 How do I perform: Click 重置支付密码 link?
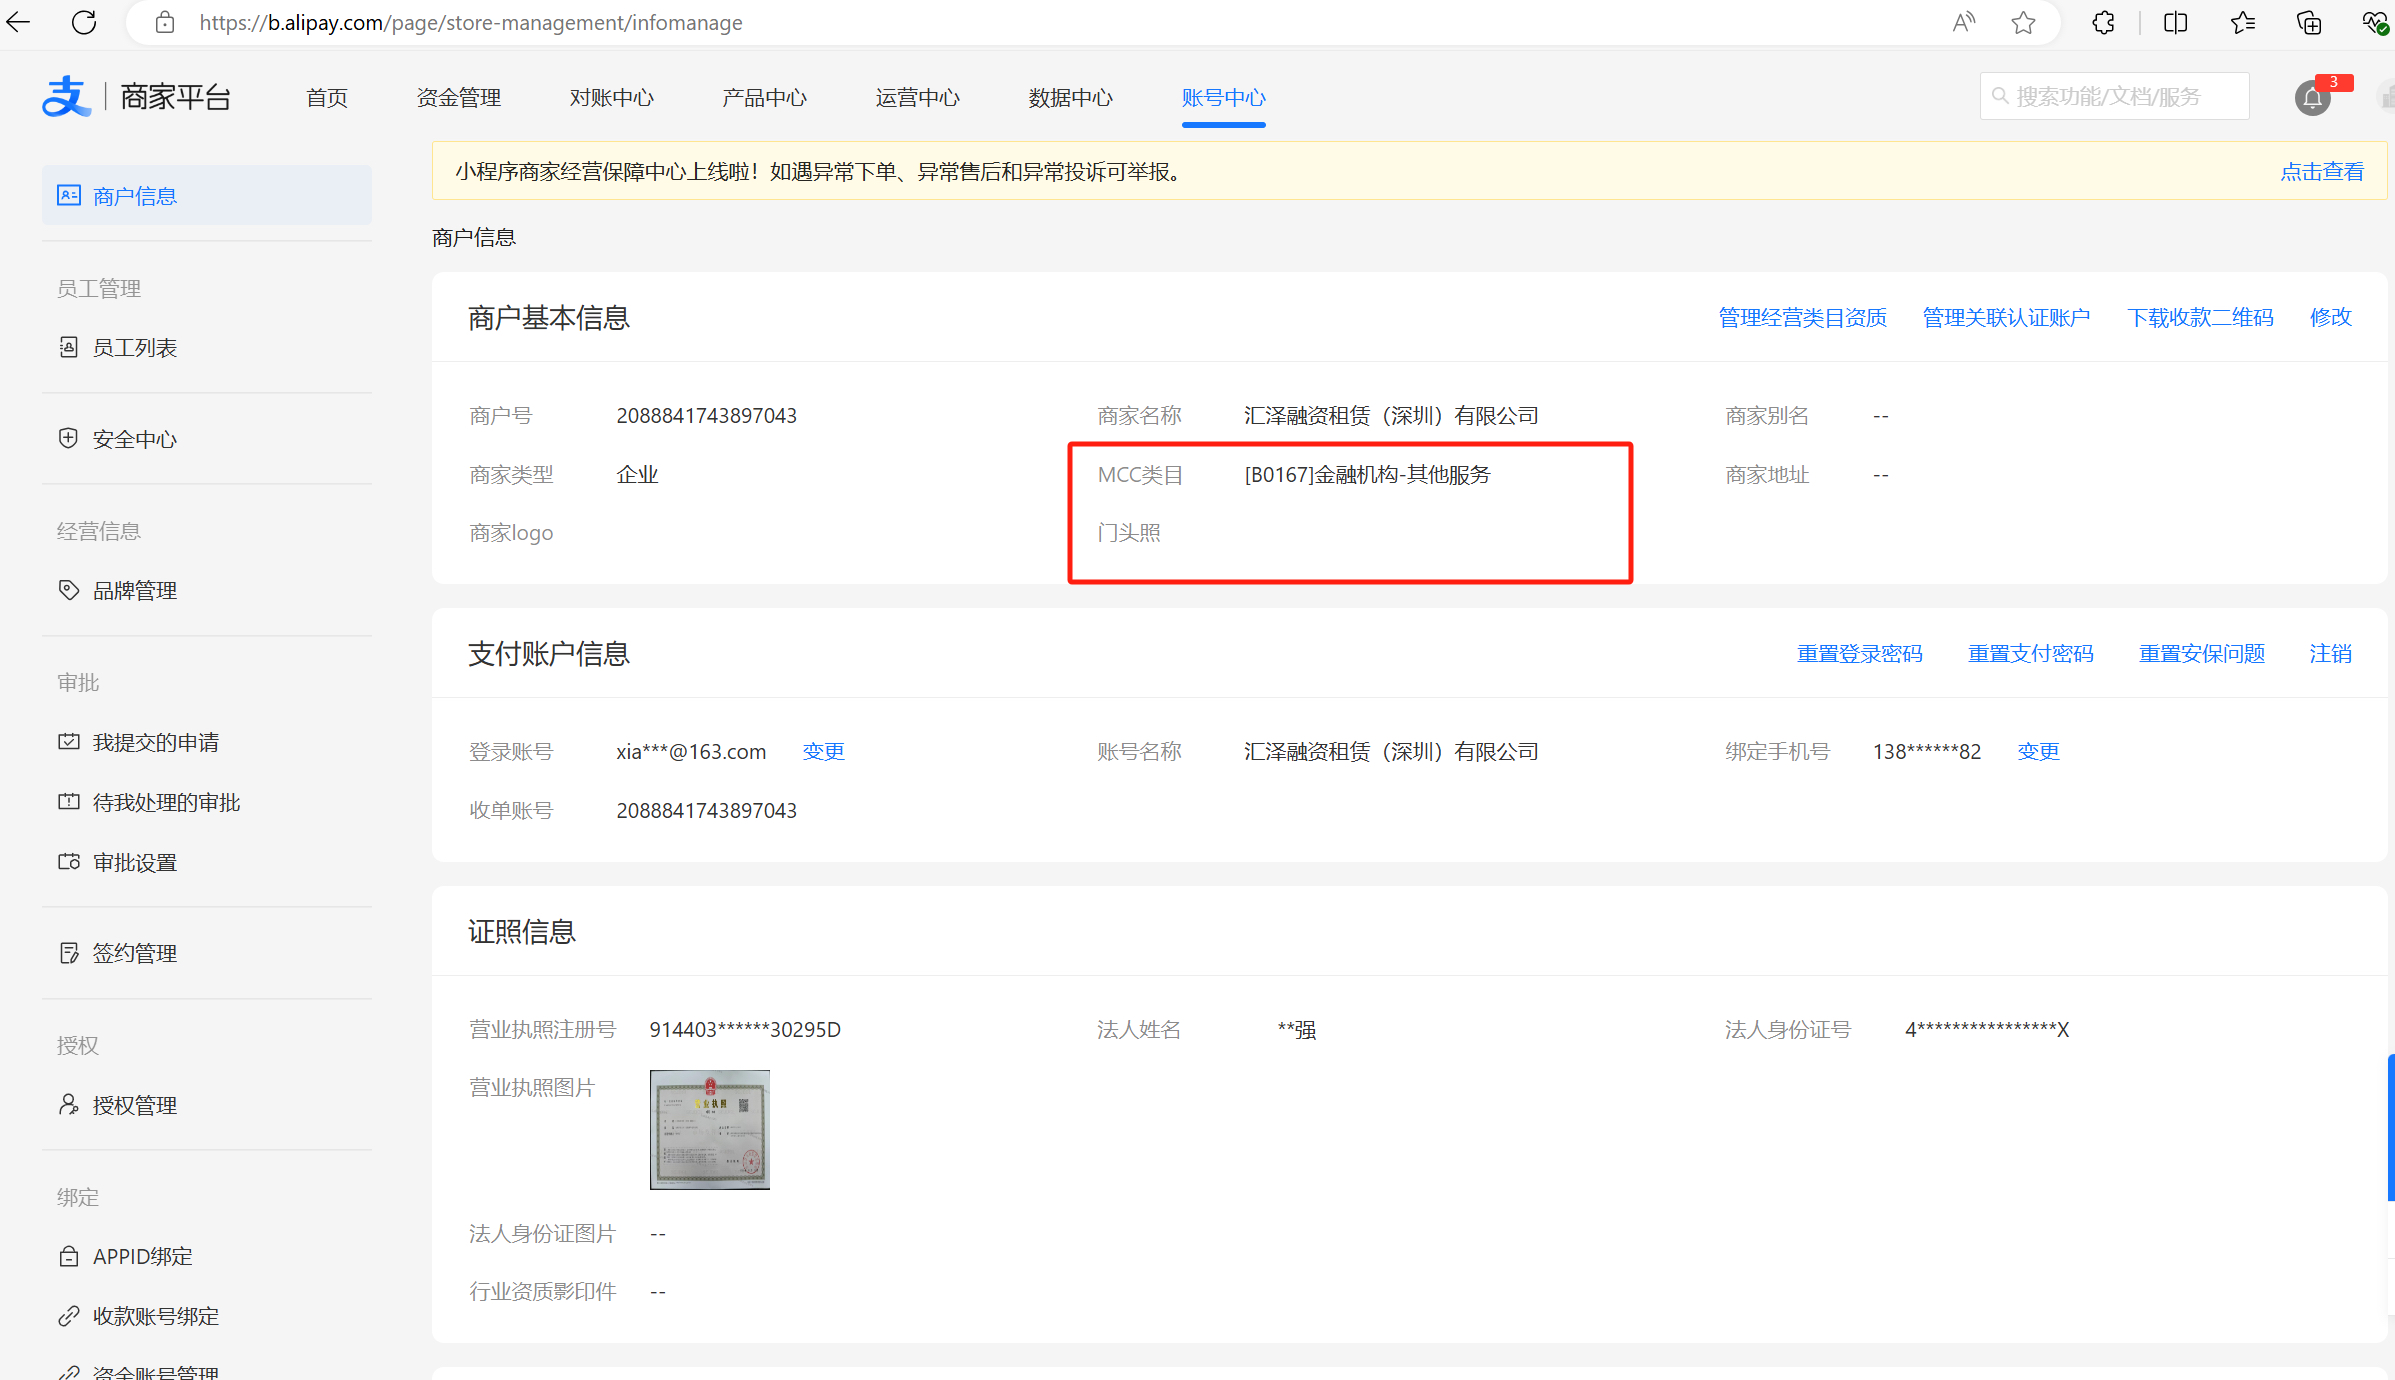point(2030,653)
